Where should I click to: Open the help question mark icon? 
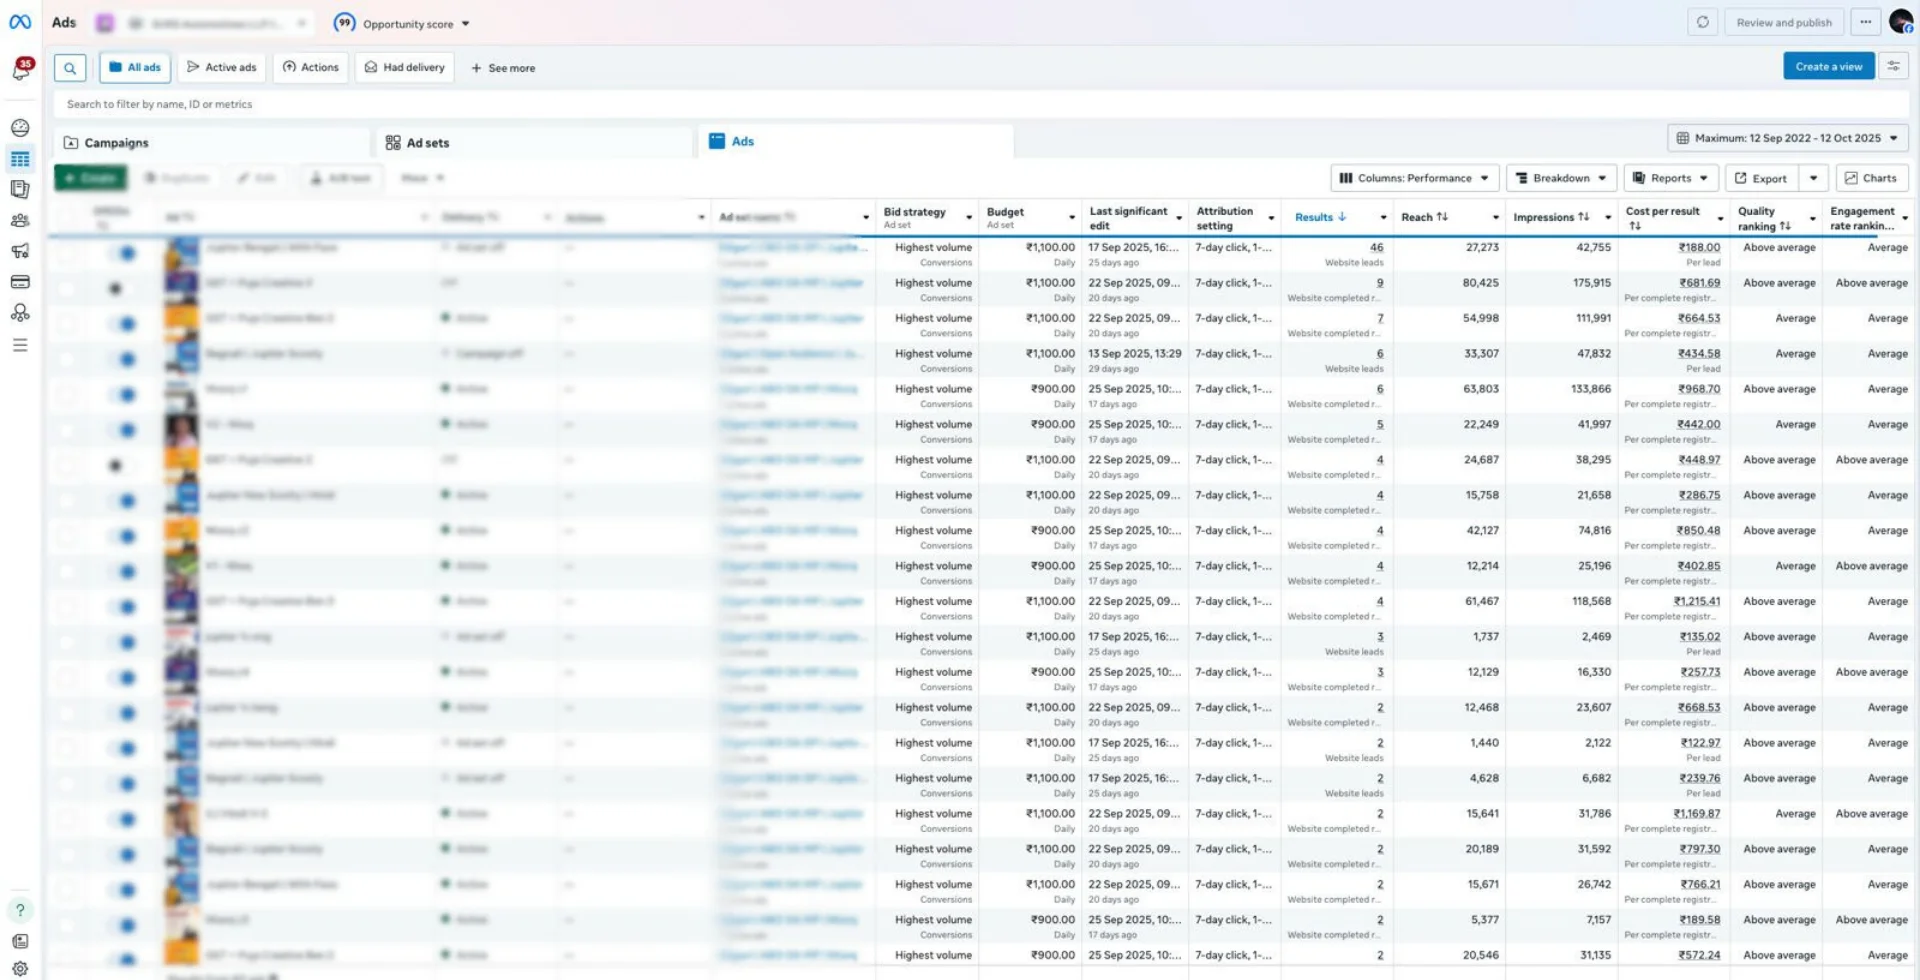pos(20,910)
